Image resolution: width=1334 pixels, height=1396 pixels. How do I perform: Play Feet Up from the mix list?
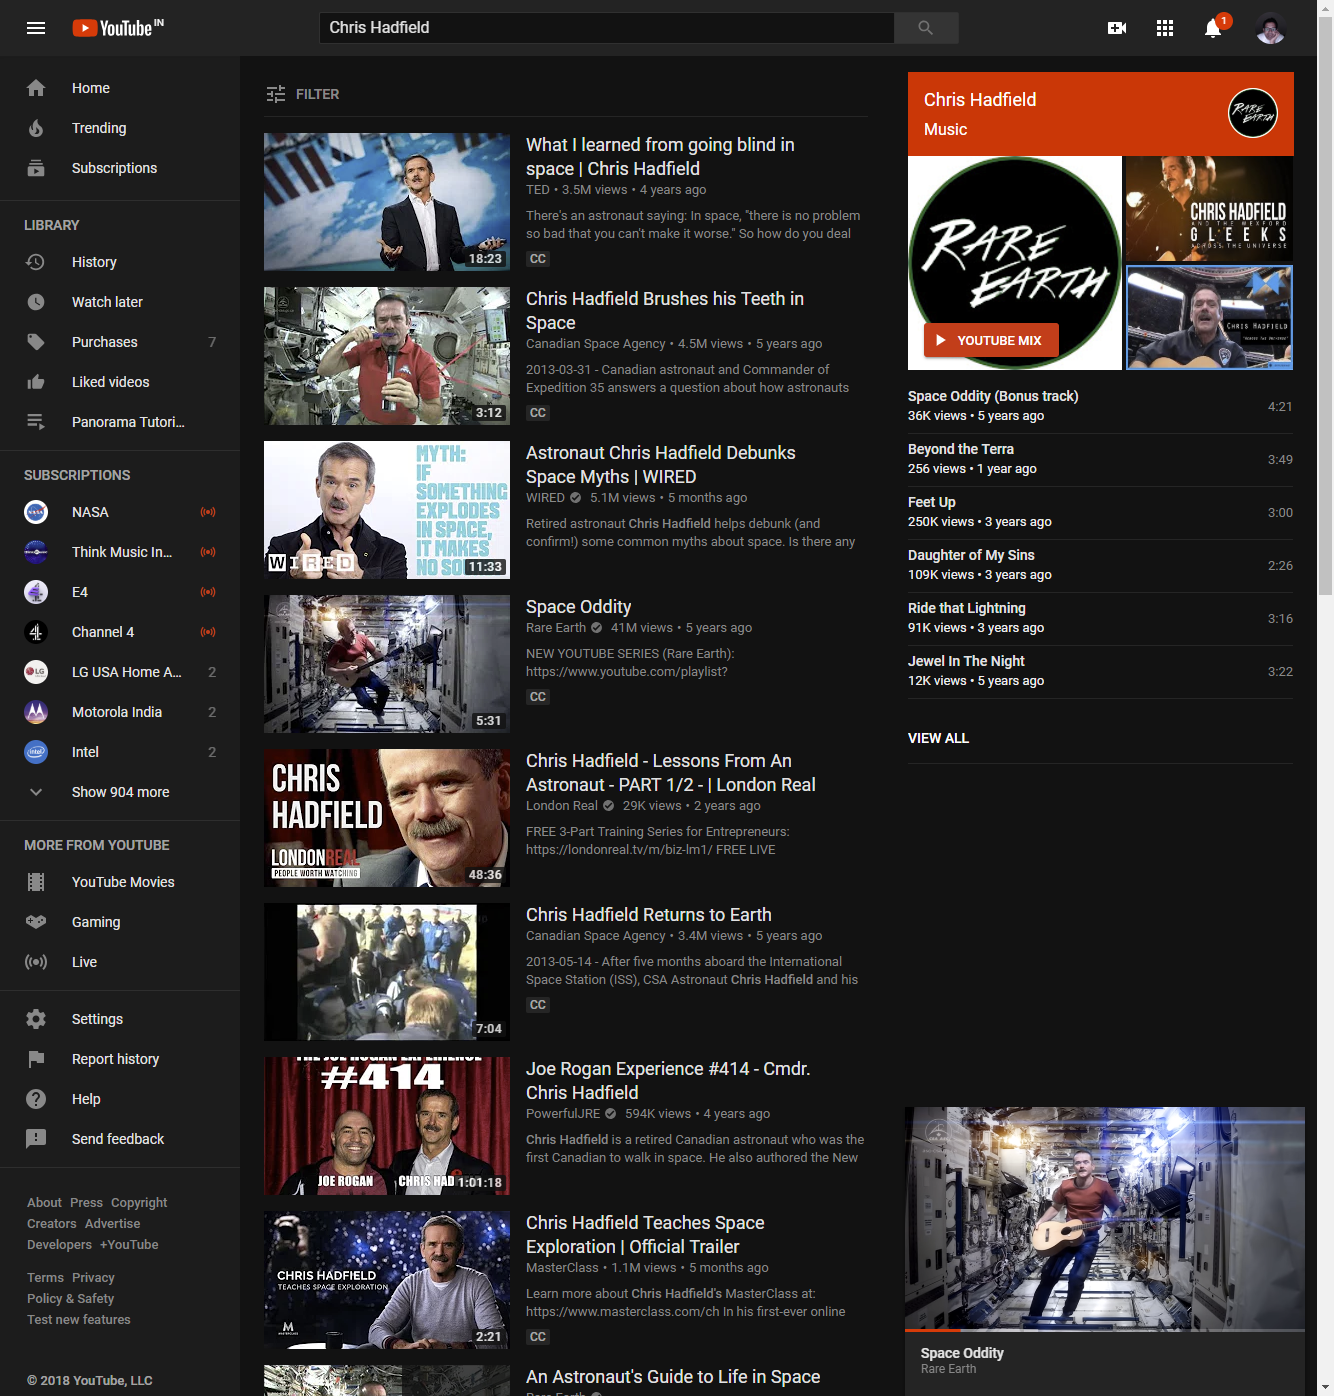(932, 502)
